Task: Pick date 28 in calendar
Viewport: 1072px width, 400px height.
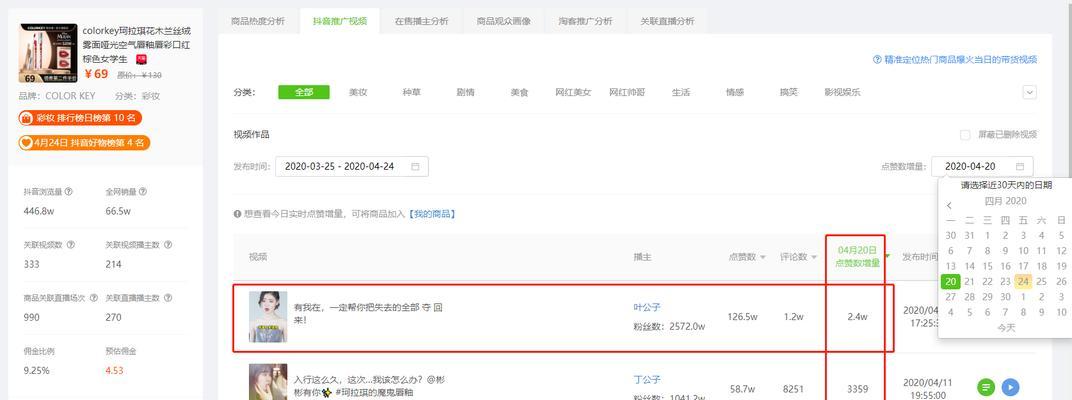Action: coord(969,297)
